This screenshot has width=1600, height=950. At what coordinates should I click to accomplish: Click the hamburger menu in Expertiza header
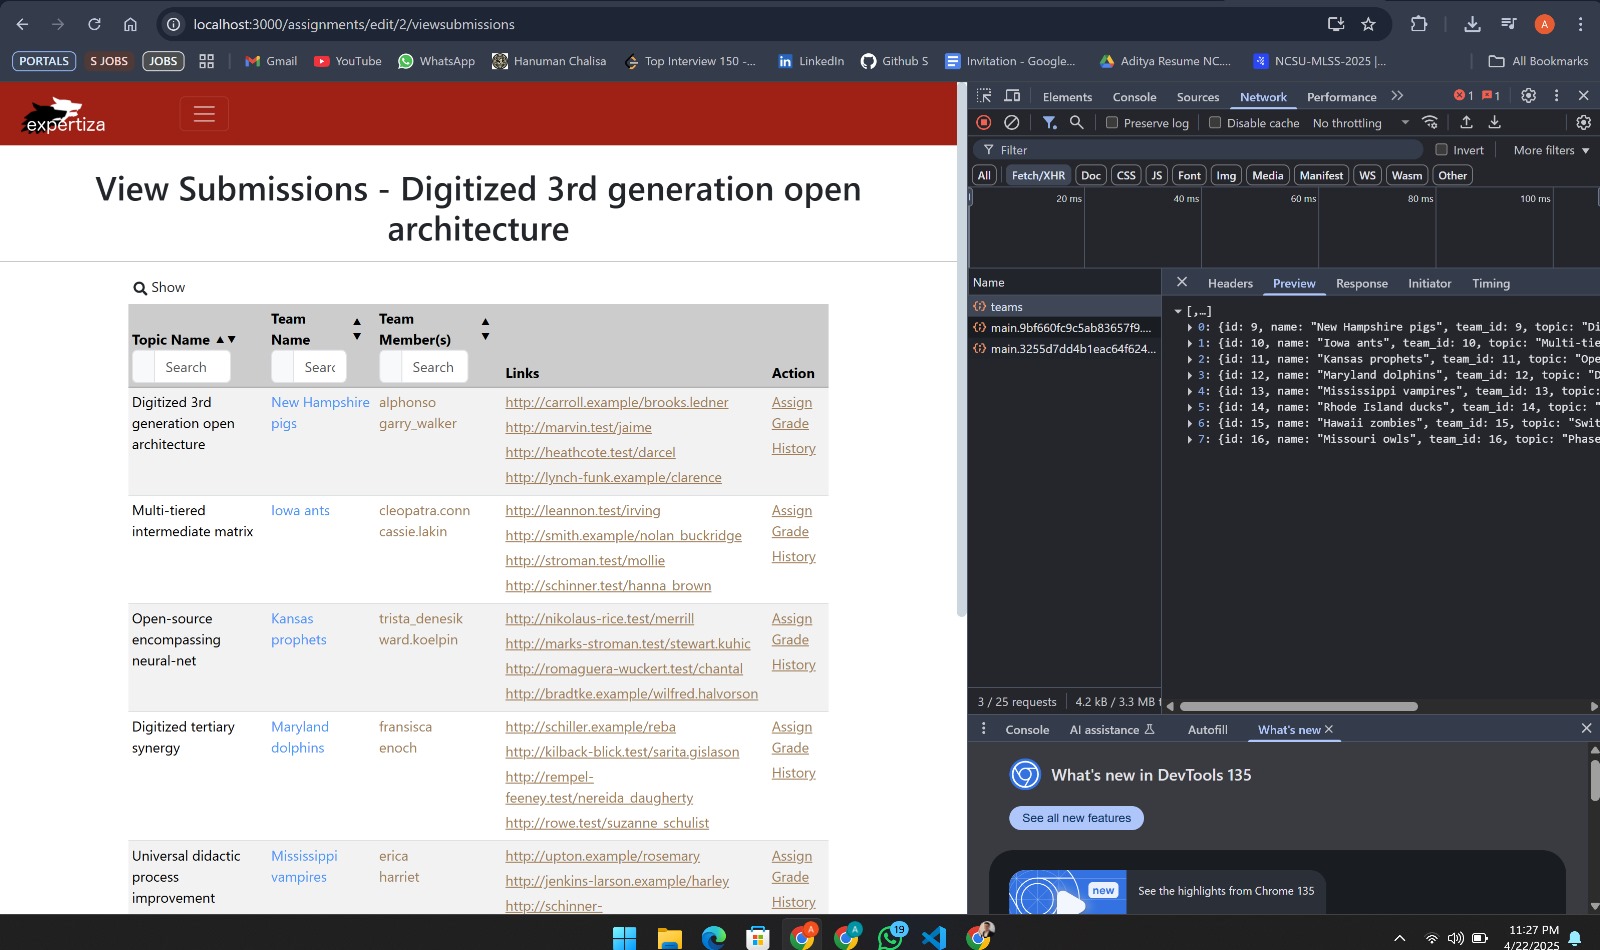click(x=204, y=114)
